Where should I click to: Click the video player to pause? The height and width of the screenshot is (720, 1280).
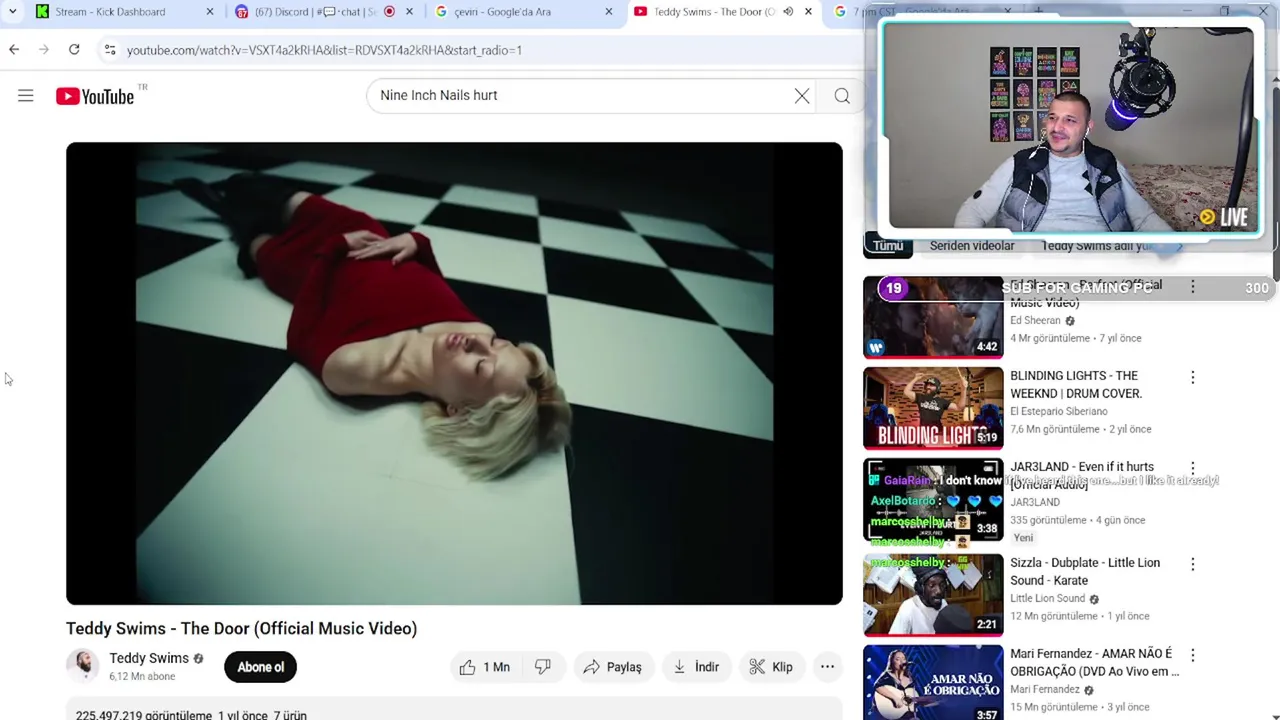click(454, 373)
